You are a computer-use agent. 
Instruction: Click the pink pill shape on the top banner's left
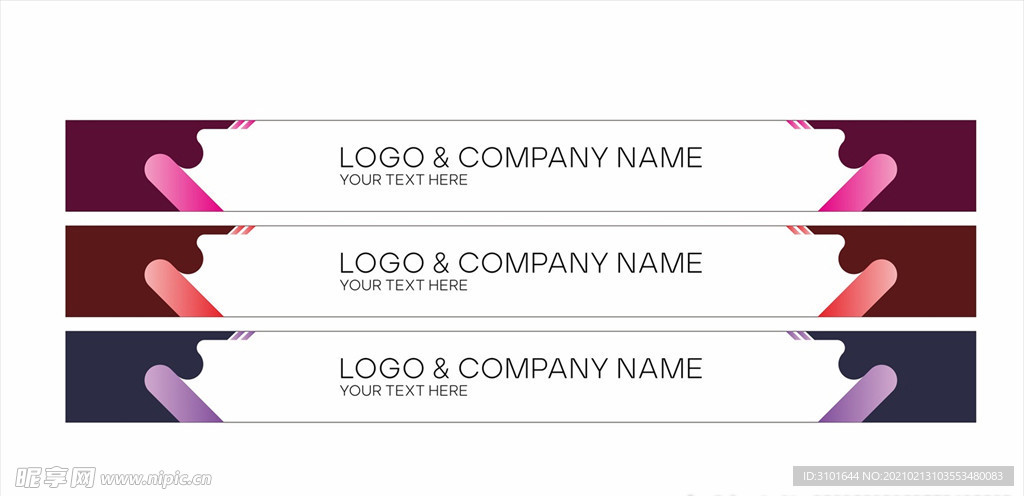(181, 182)
